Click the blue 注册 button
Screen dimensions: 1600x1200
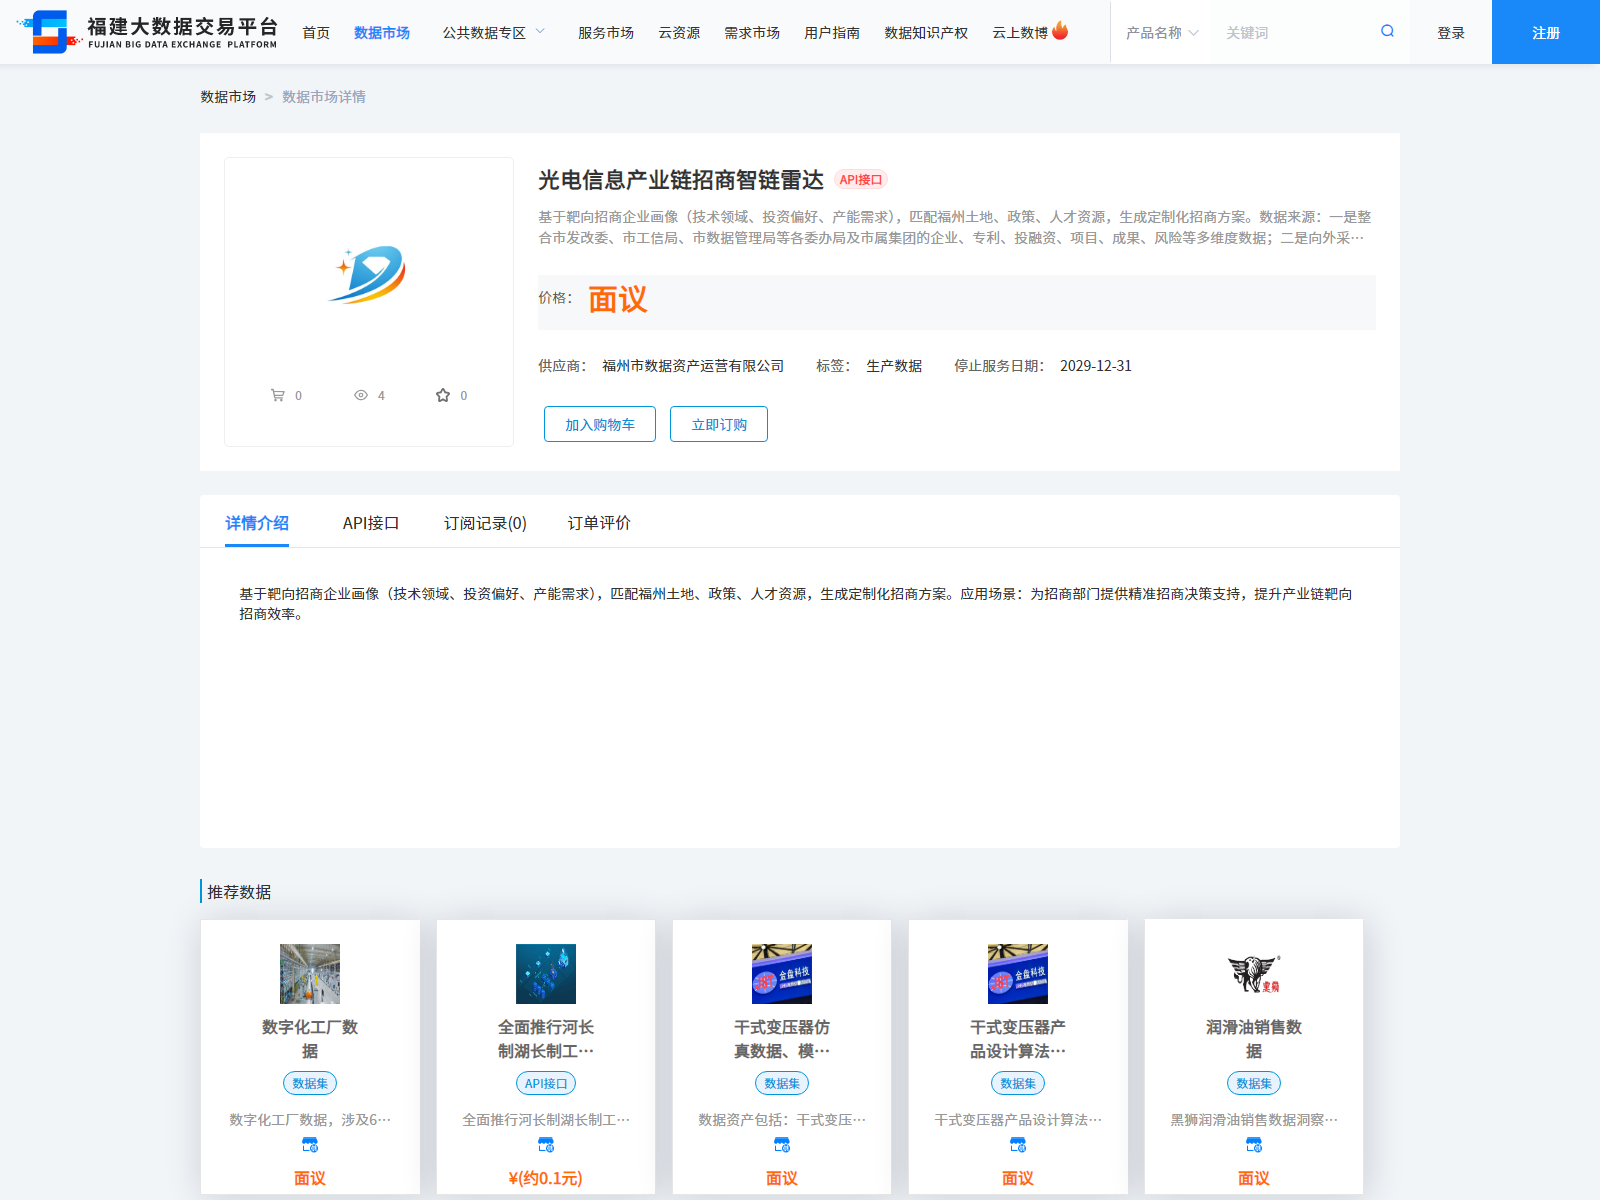pyautogui.click(x=1546, y=32)
